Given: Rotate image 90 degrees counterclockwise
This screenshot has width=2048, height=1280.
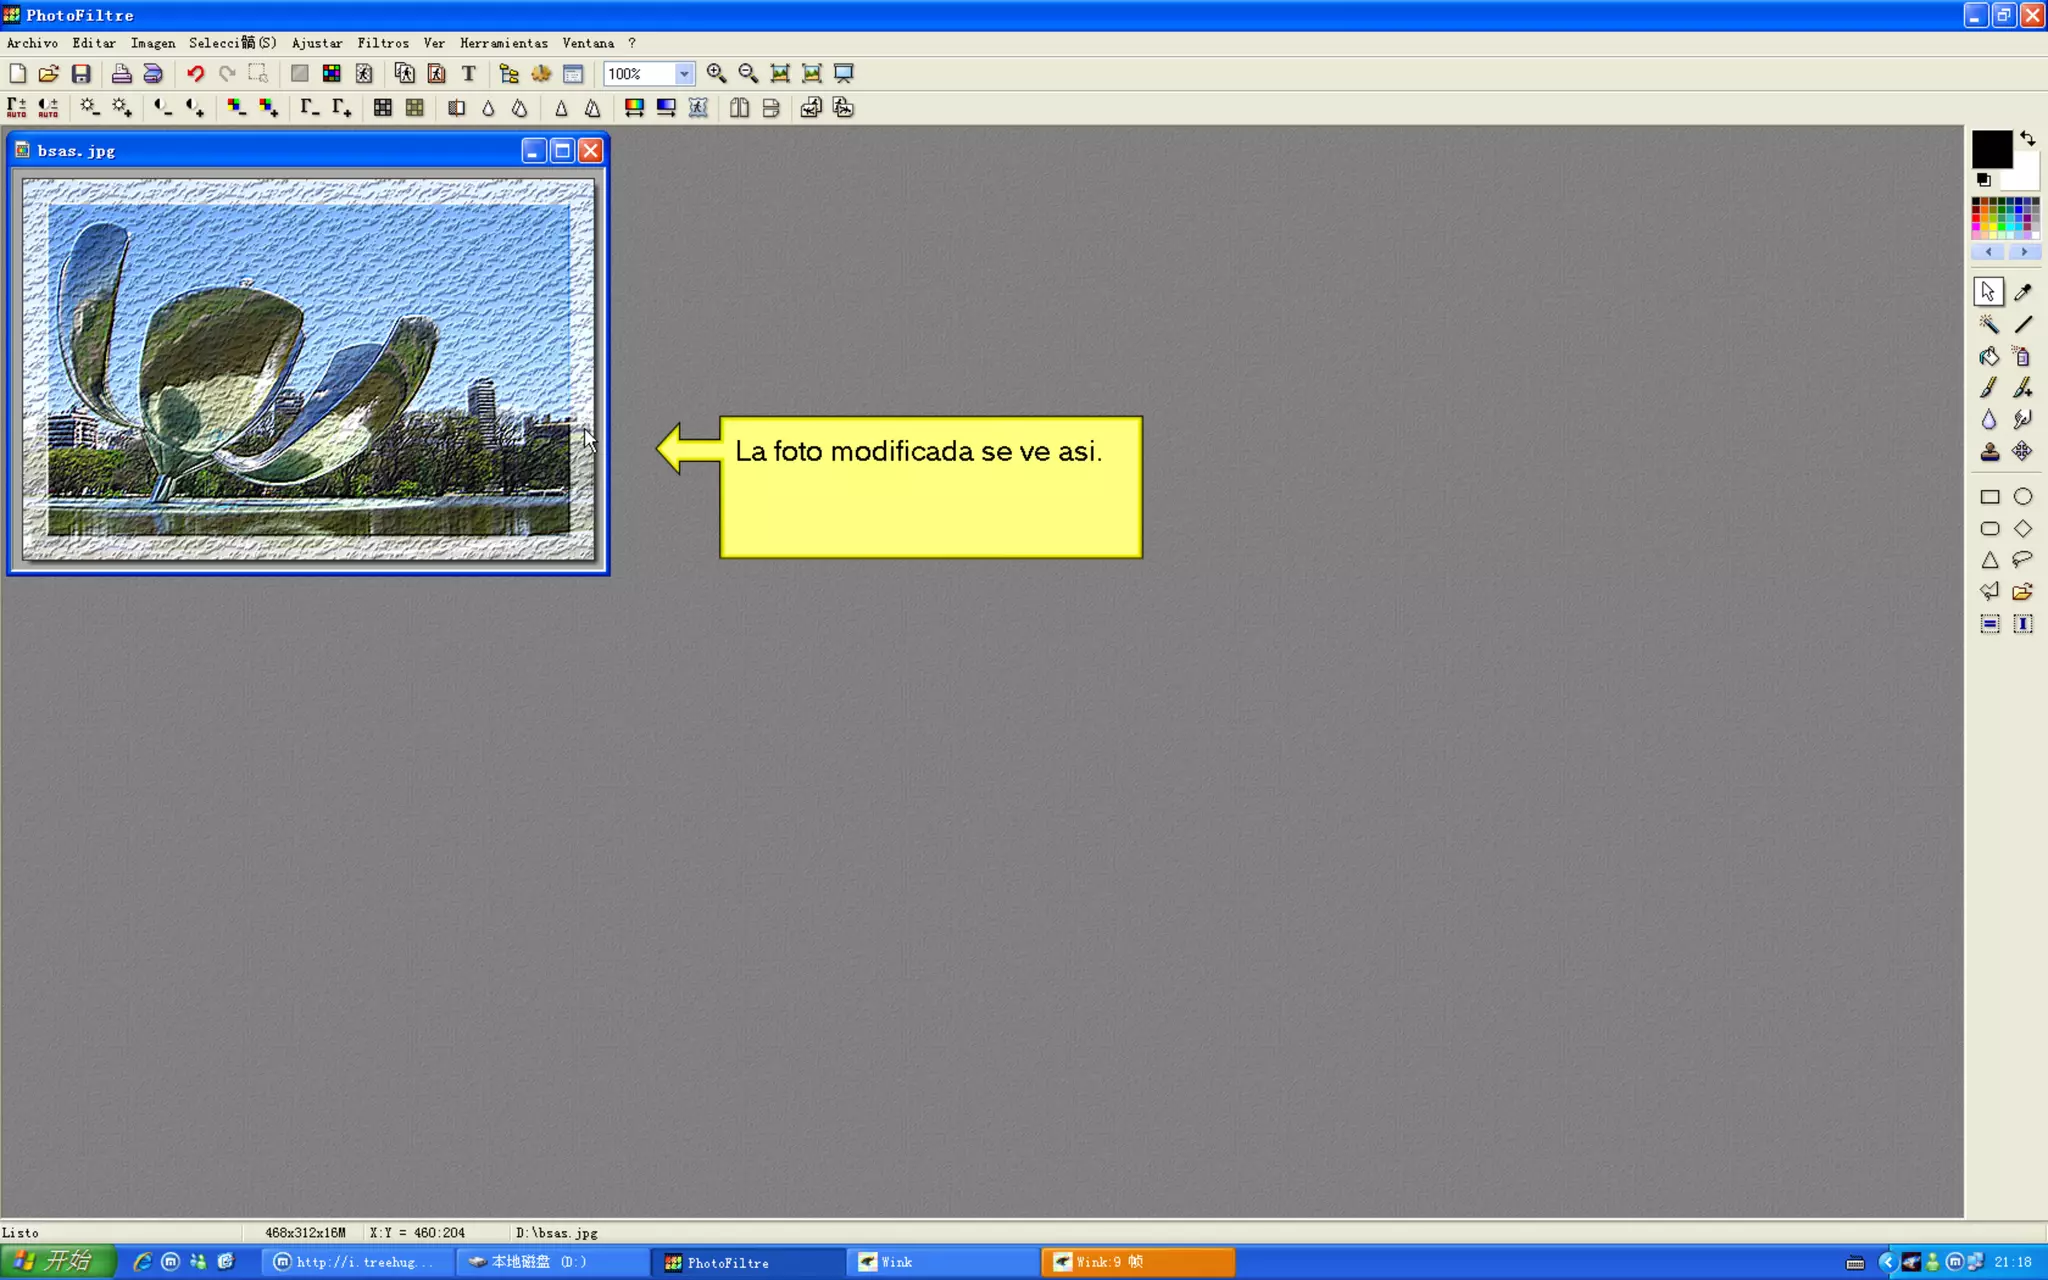Looking at the screenshot, I should [811, 108].
